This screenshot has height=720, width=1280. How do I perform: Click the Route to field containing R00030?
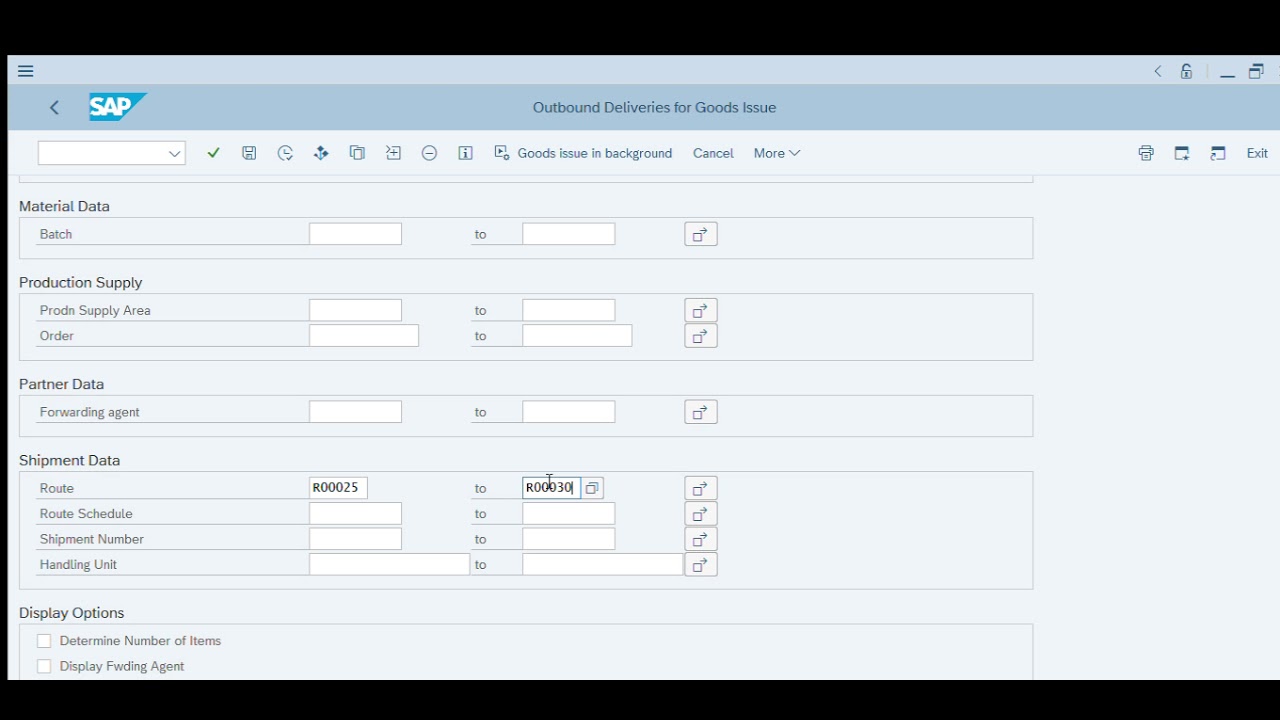pos(551,488)
